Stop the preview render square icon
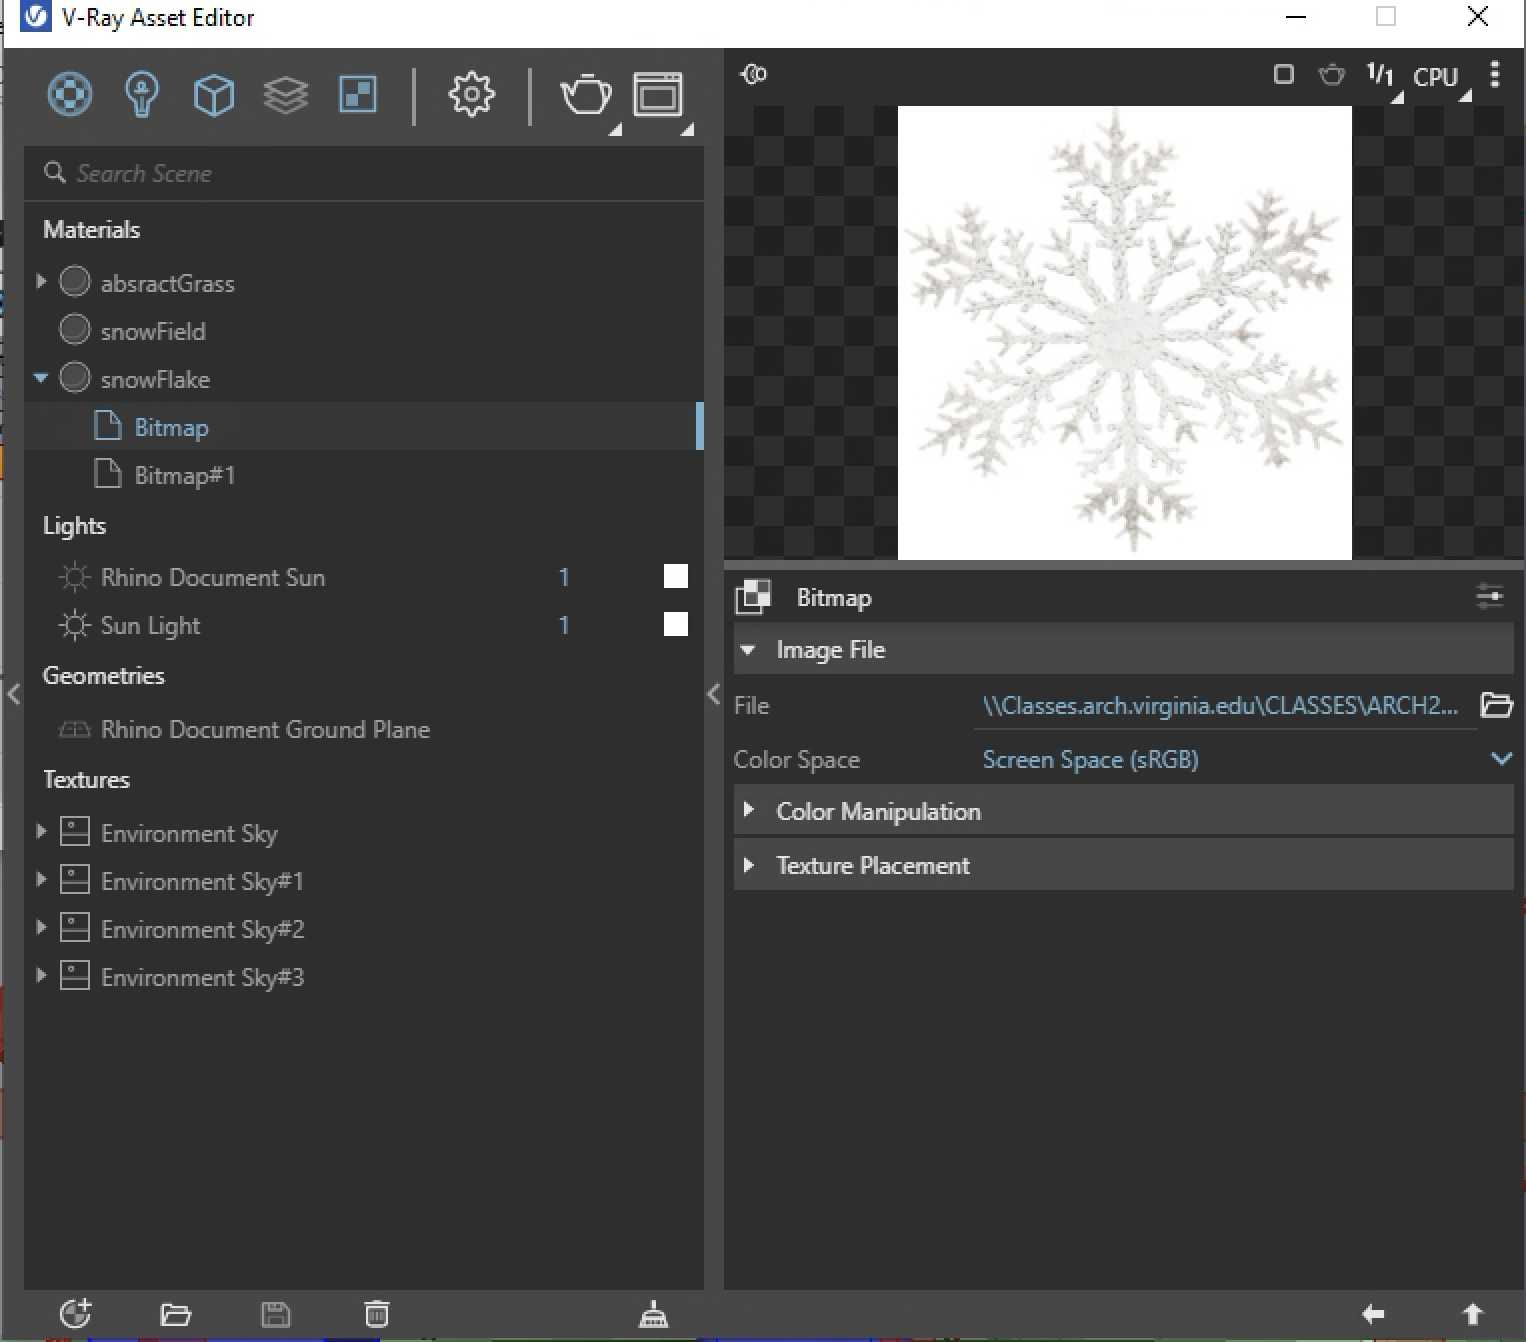The height and width of the screenshot is (1342, 1526). tap(1284, 74)
